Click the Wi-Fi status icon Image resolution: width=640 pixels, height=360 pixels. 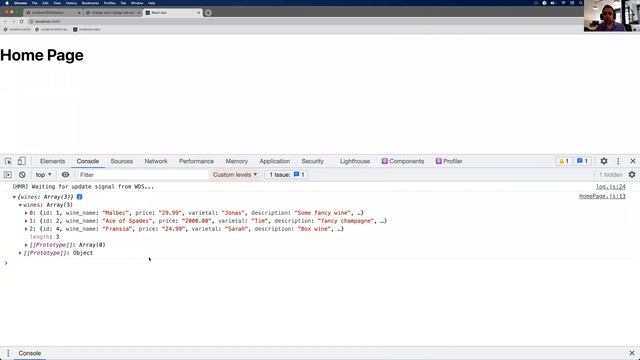pos(563,3)
